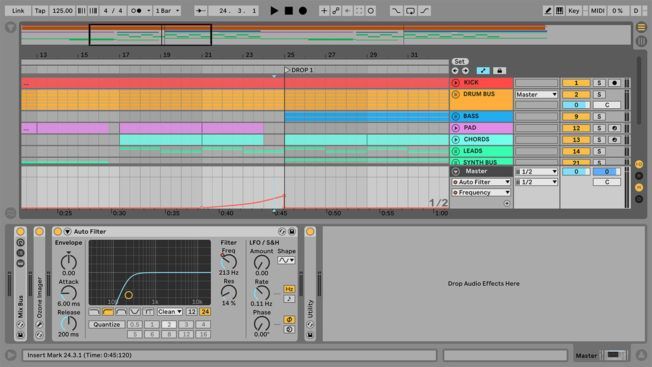Toggle the Loop switch
Viewport: 652px width, 367px height.
pos(410,11)
